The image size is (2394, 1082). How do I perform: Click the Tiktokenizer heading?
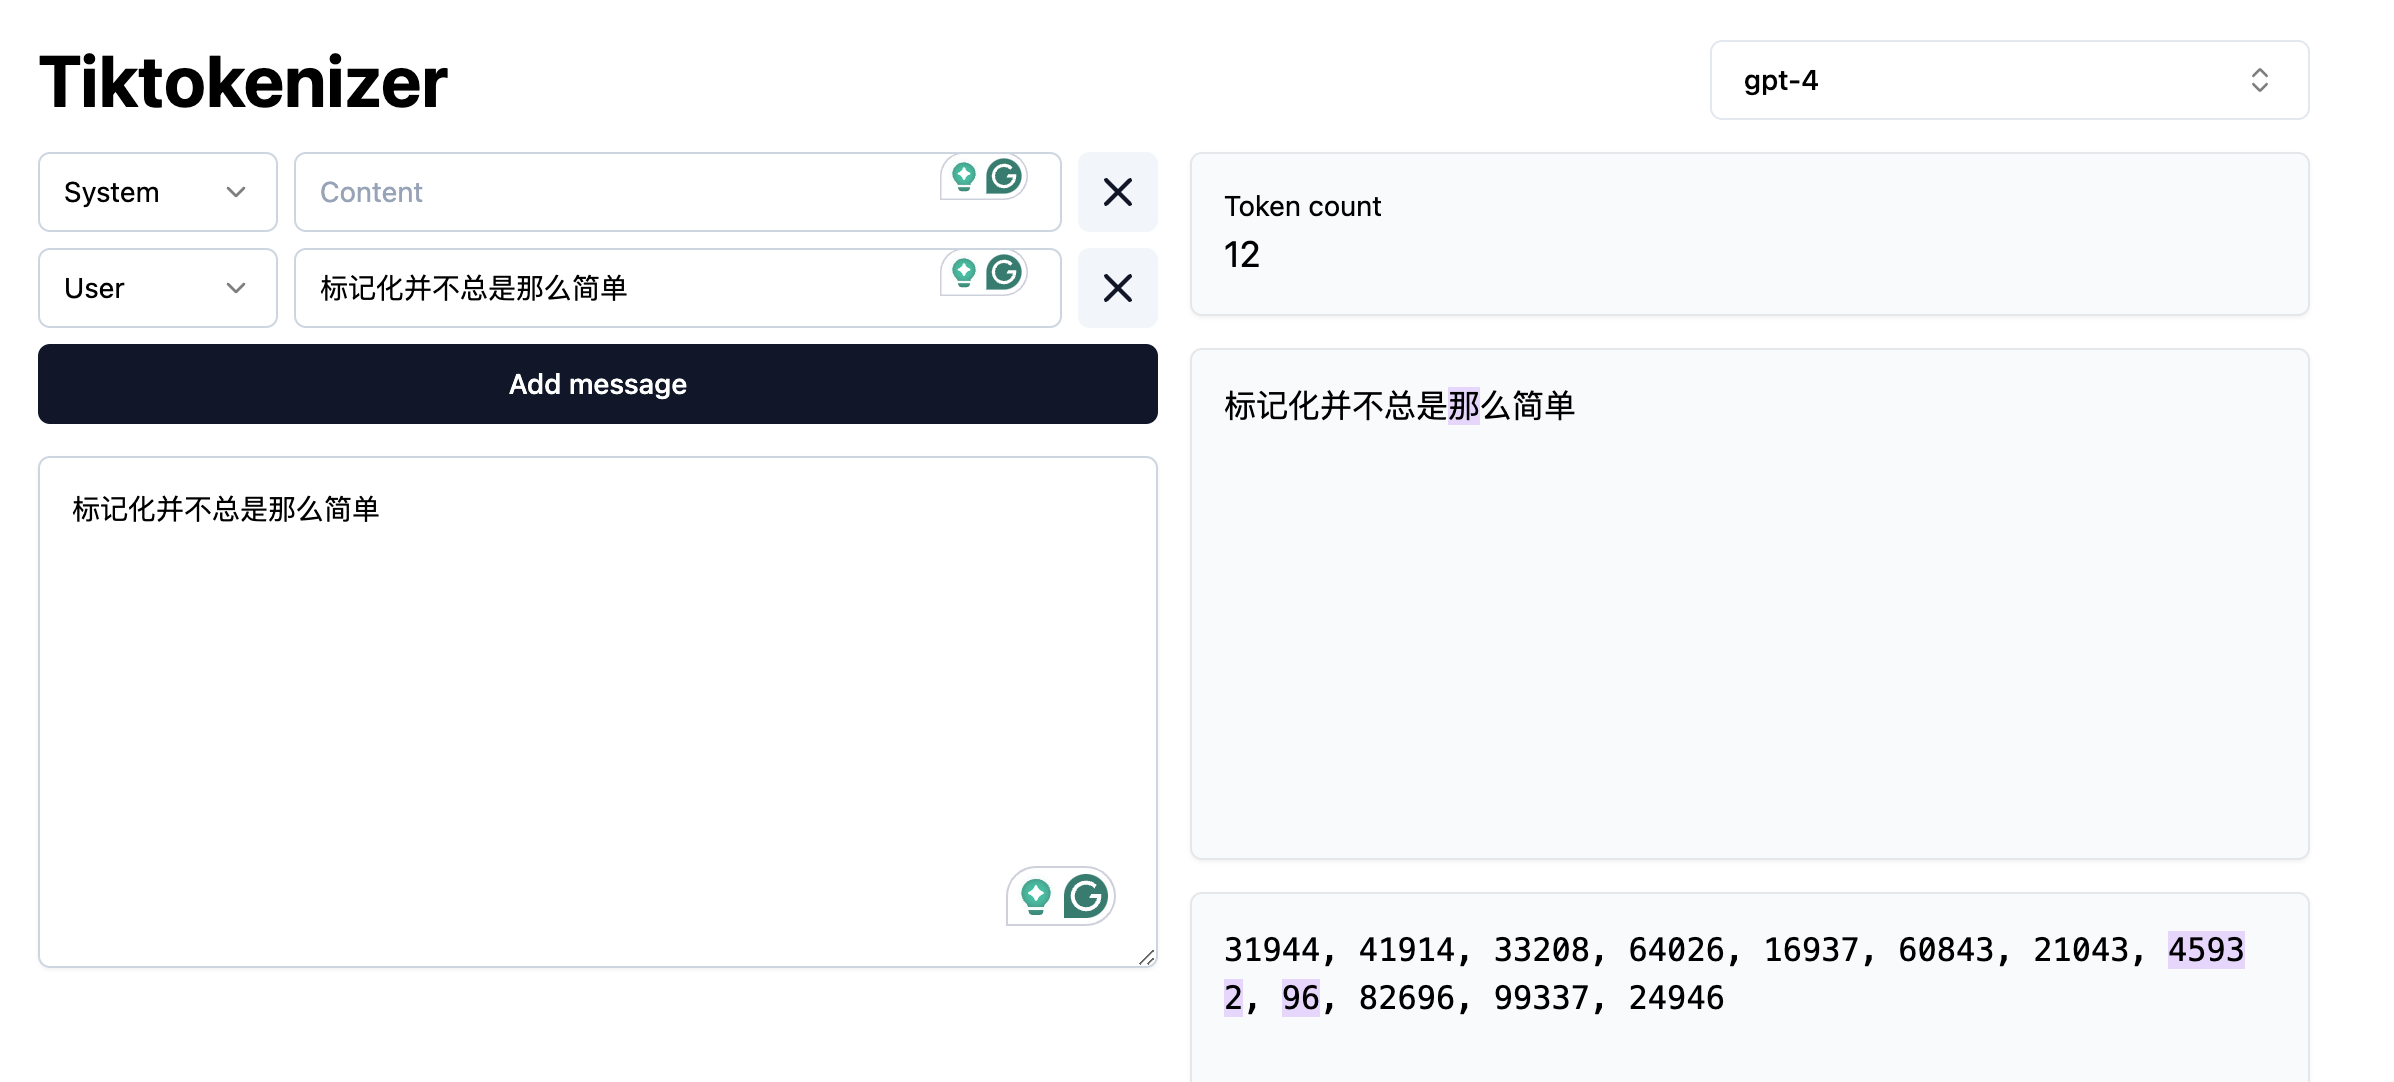click(243, 82)
